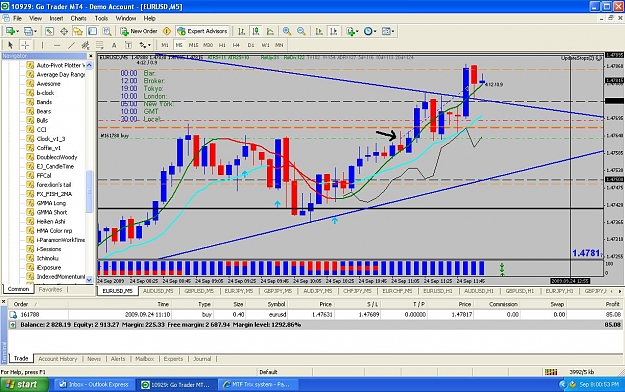The height and width of the screenshot is (392, 625).
Task: Click the New Order button
Action: tap(139, 31)
